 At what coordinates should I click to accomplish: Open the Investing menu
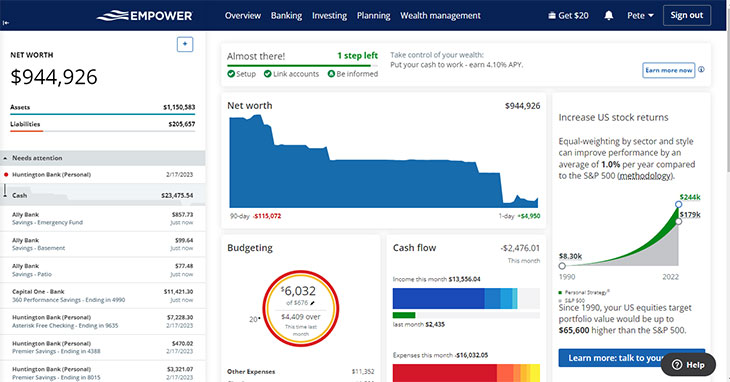pyautogui.click(x=329, y=15)
